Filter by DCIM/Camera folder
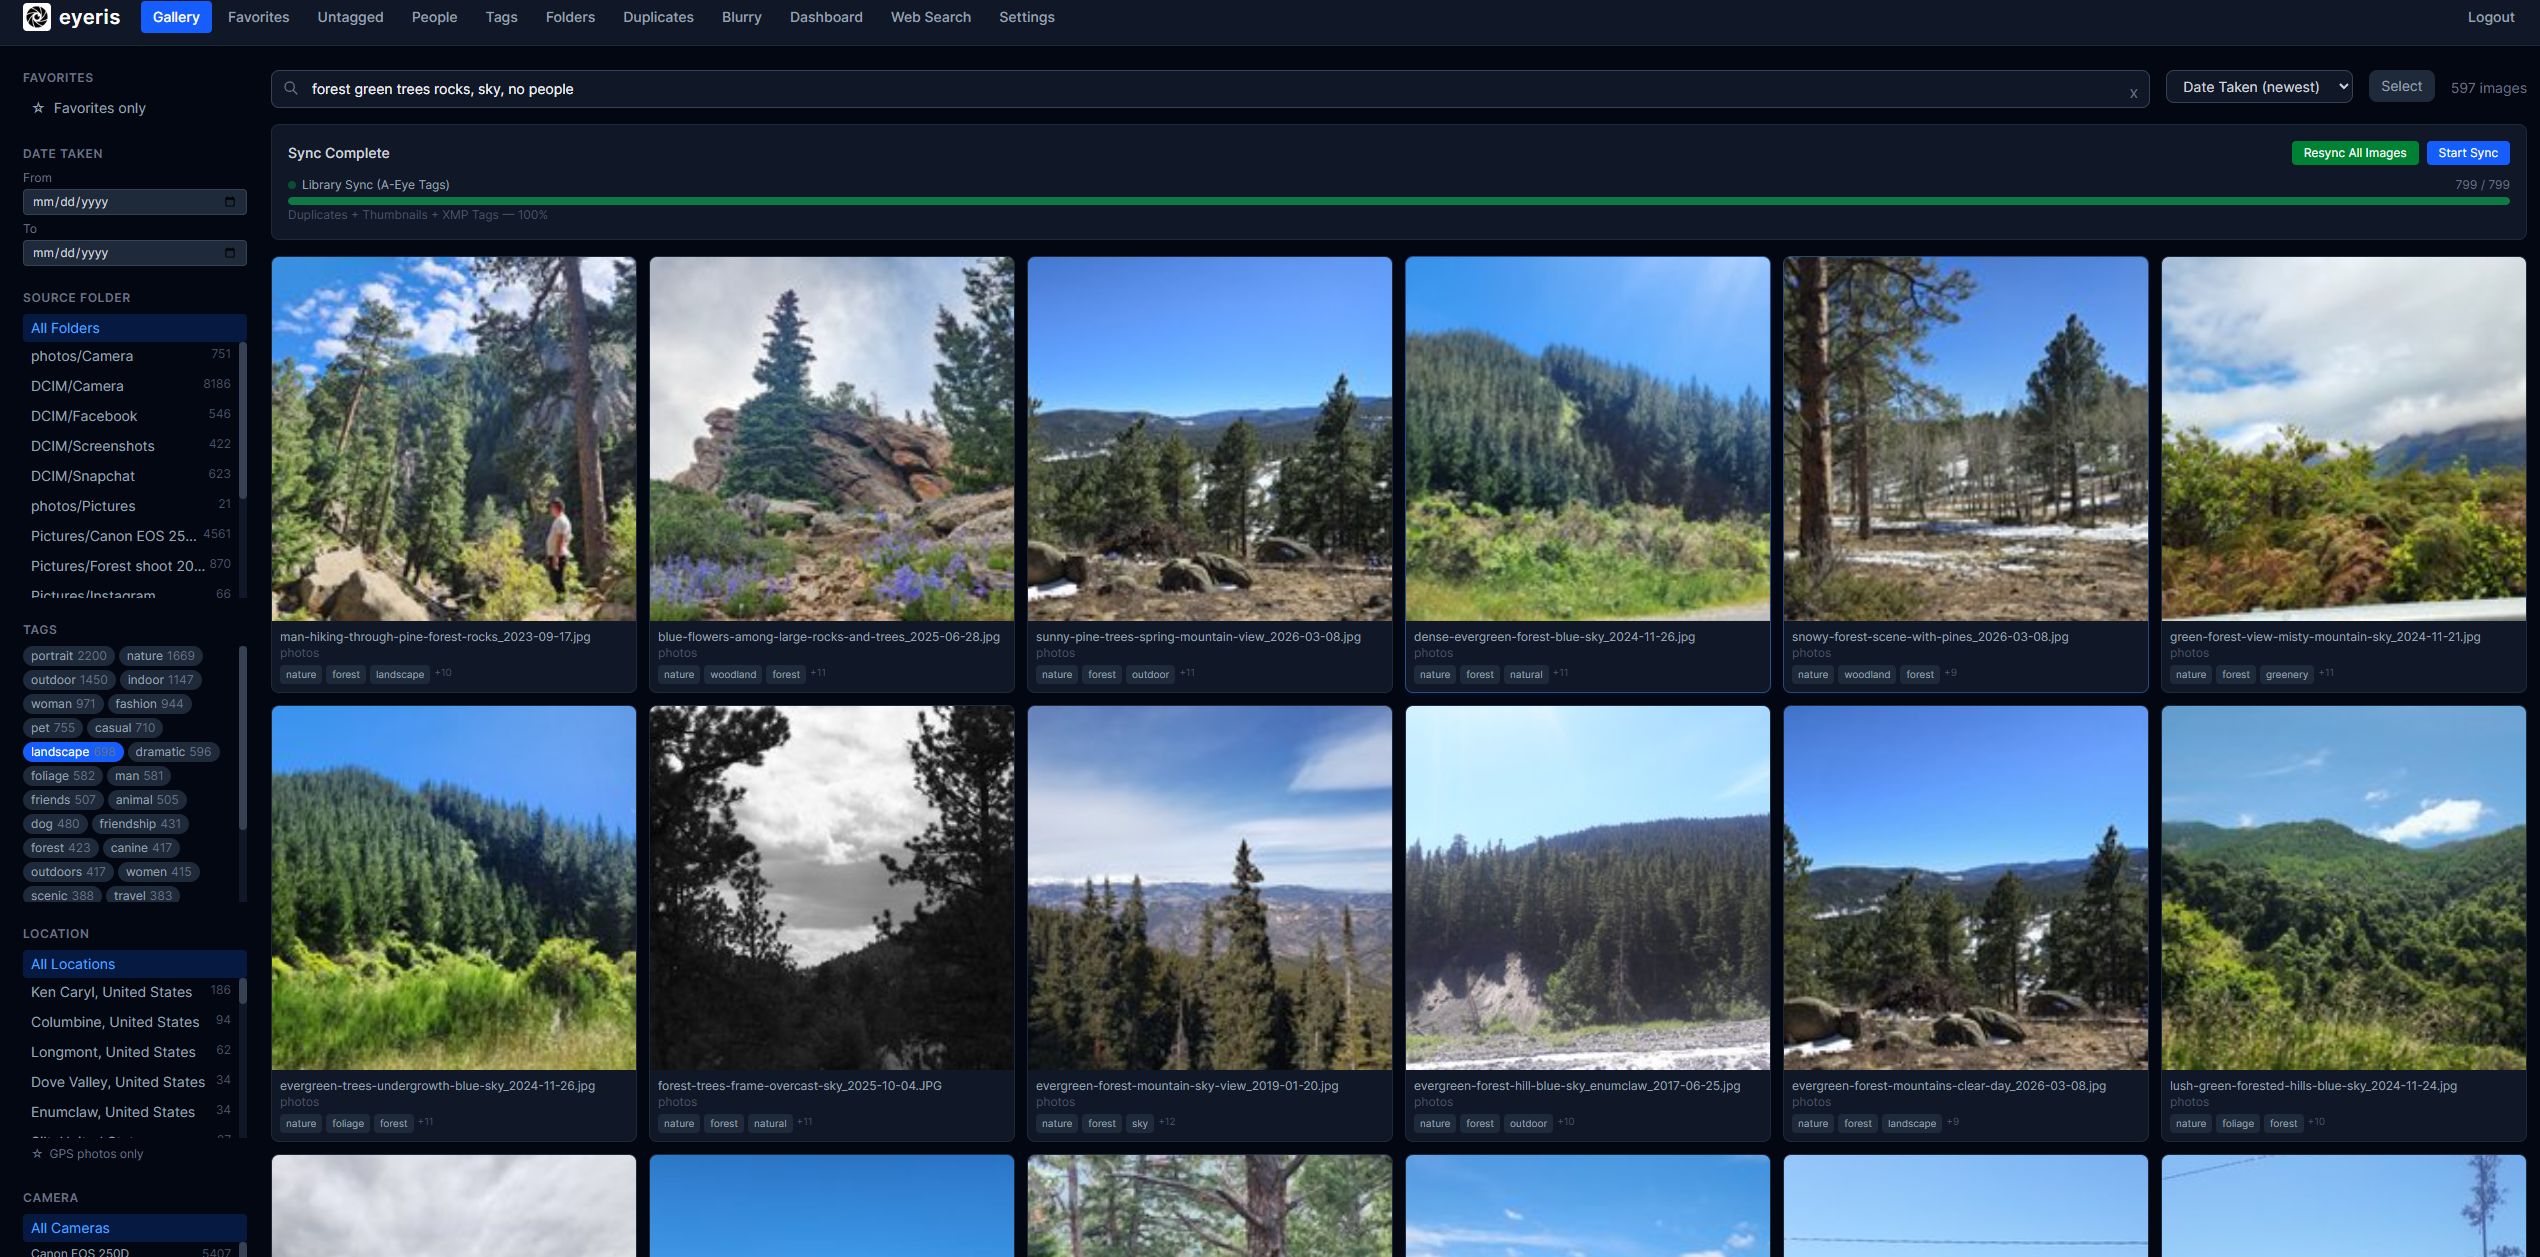2540x1257 pixels. (130, 386)
